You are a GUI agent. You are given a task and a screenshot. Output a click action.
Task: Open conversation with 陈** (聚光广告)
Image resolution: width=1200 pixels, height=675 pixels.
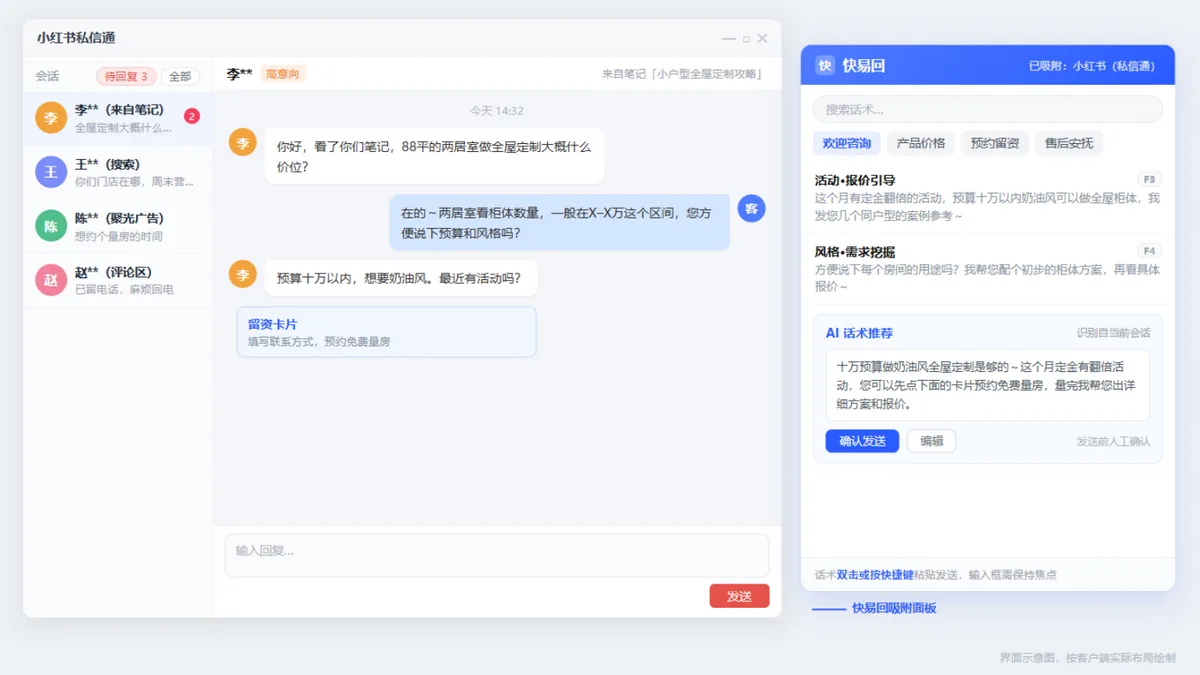pos(118,226)
